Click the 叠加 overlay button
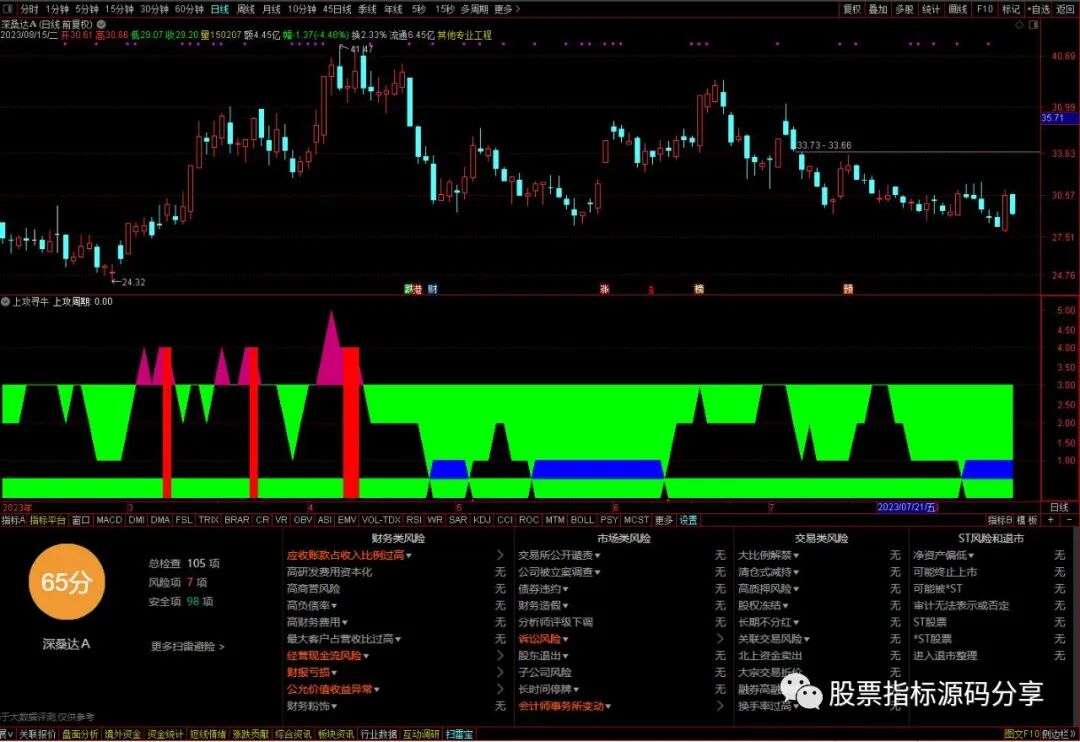Screen dimensions: 1080x742 pyautogui.click(x=878, y=9)
